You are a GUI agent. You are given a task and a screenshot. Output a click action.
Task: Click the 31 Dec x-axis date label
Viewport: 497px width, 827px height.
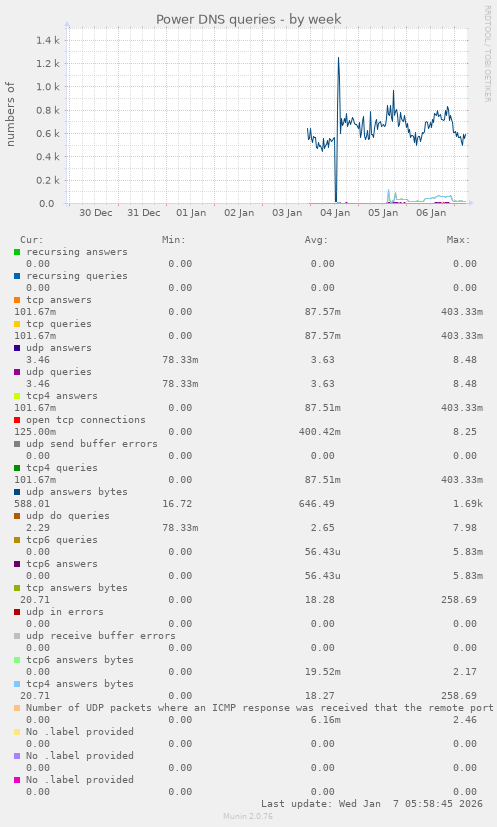point(144,213)
